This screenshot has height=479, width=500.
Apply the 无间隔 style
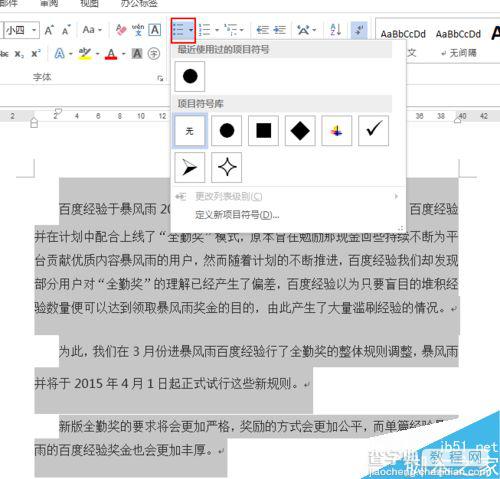coord(459,53)
